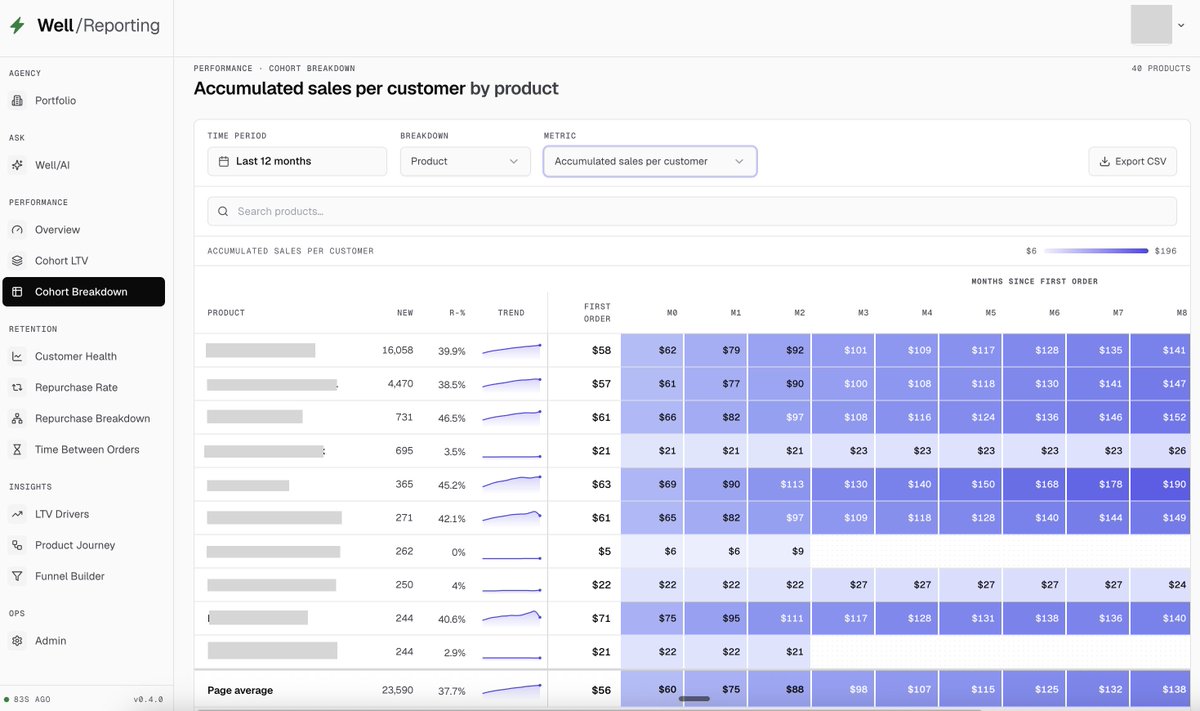The image size is (1200, 711).
Task: Select the Customer Health menu item
Action: (x=84, y=357)
